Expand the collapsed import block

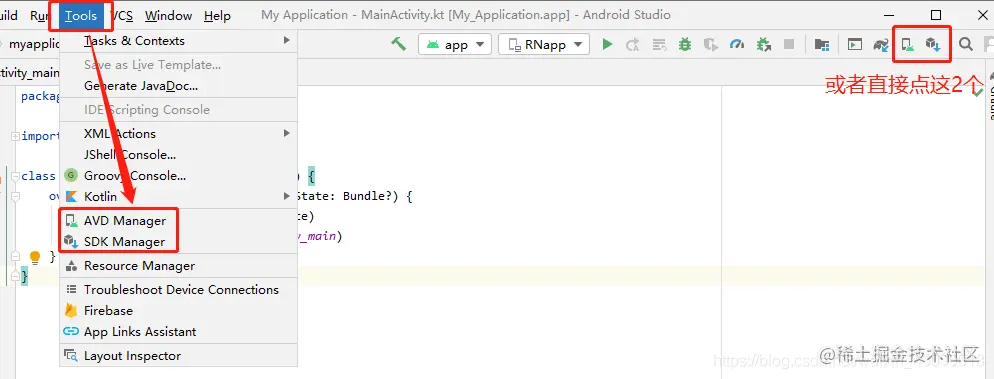click(15, 136)
